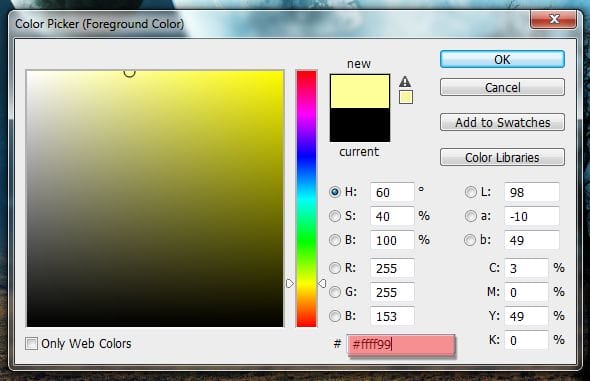
Task: Click the right hue slider arrow
Action: tap(322, 283)
